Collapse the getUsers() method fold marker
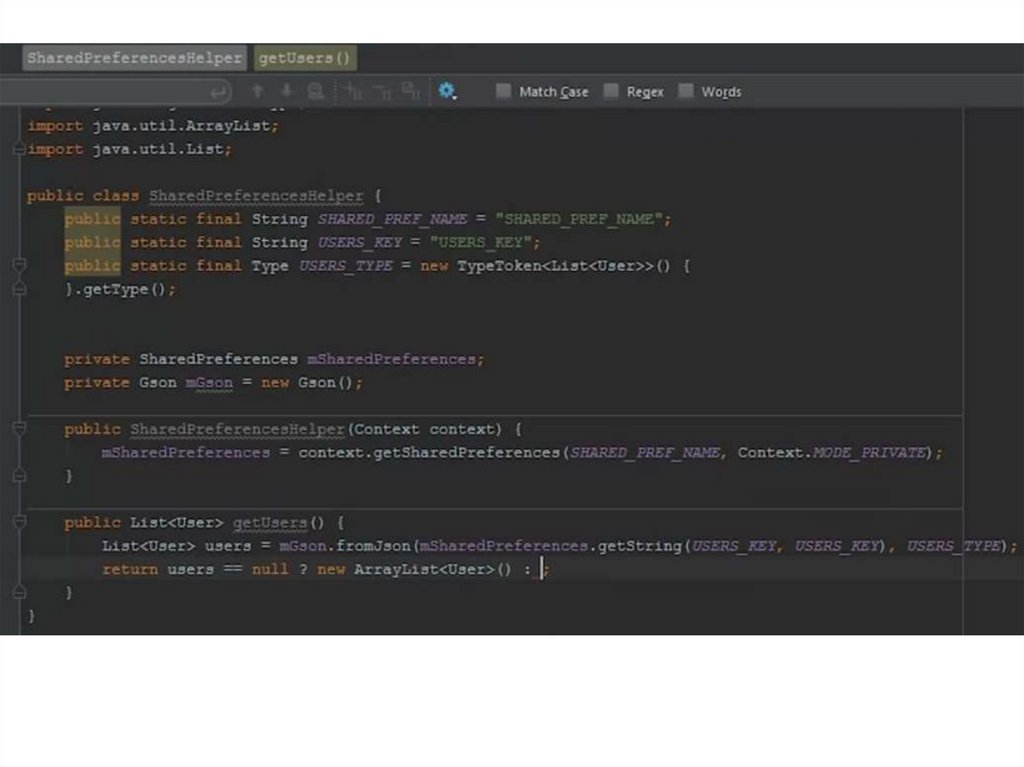Image resolution: width=1024 pixels, height=767 pixels. click(x=18, y=522)
